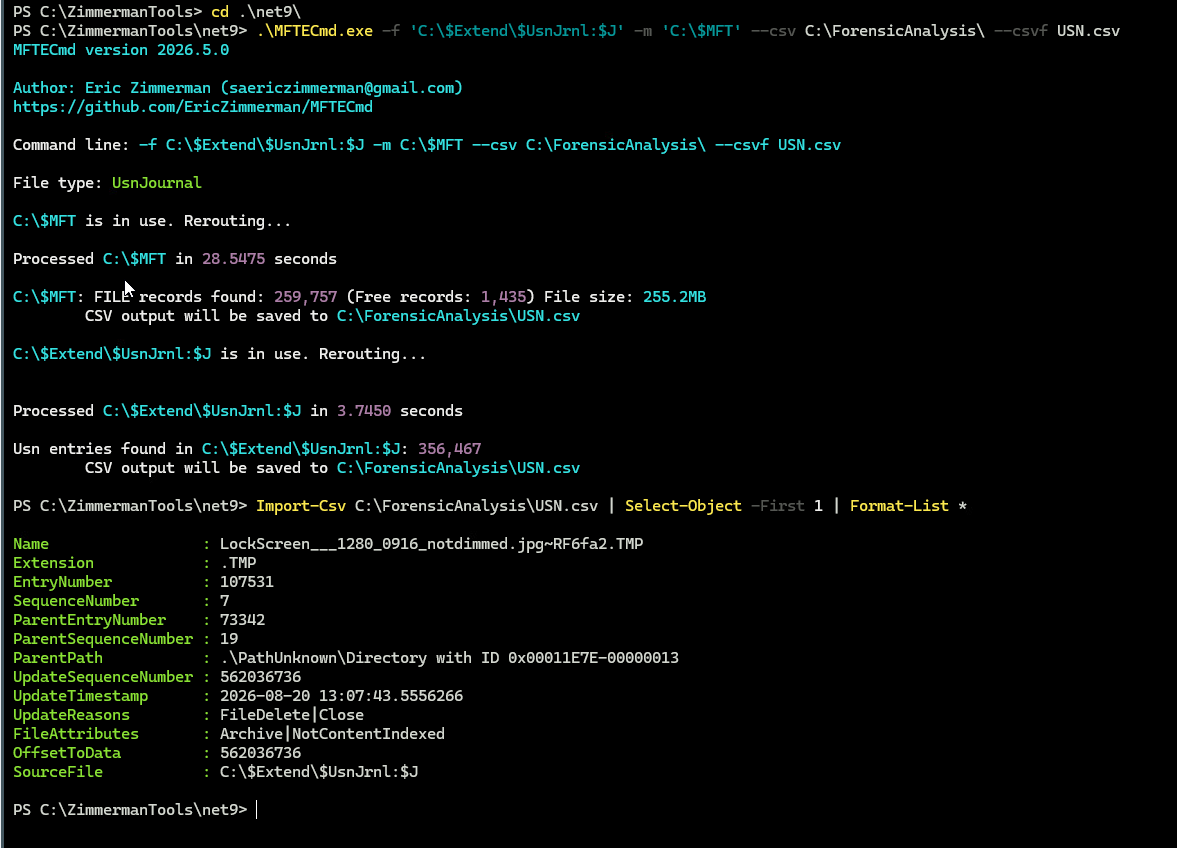Viewport: 1177px width, 848px height.
Task: Select the Usn entries count '356,467'
Action: (x=450, y=449)
